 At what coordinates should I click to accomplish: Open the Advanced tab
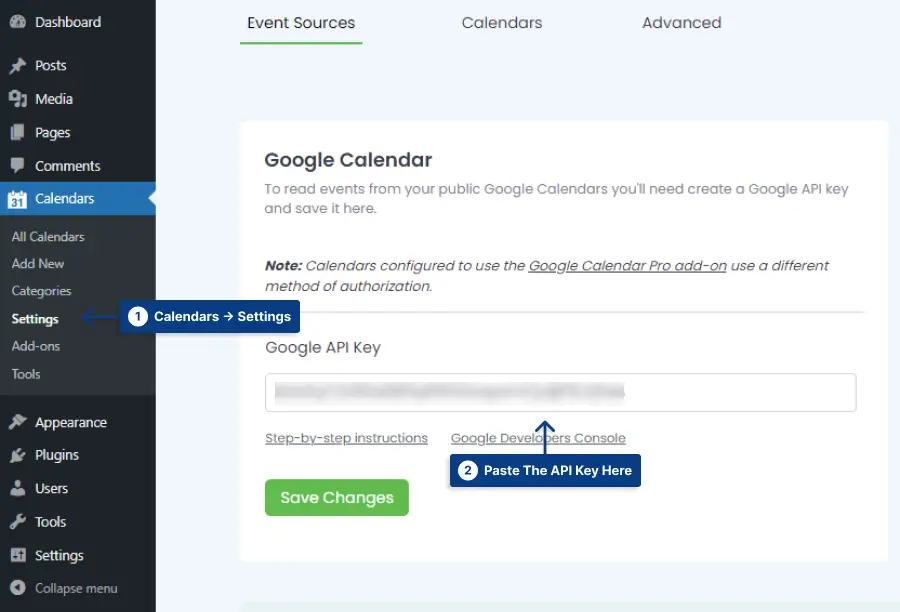(x=681, y=22)
